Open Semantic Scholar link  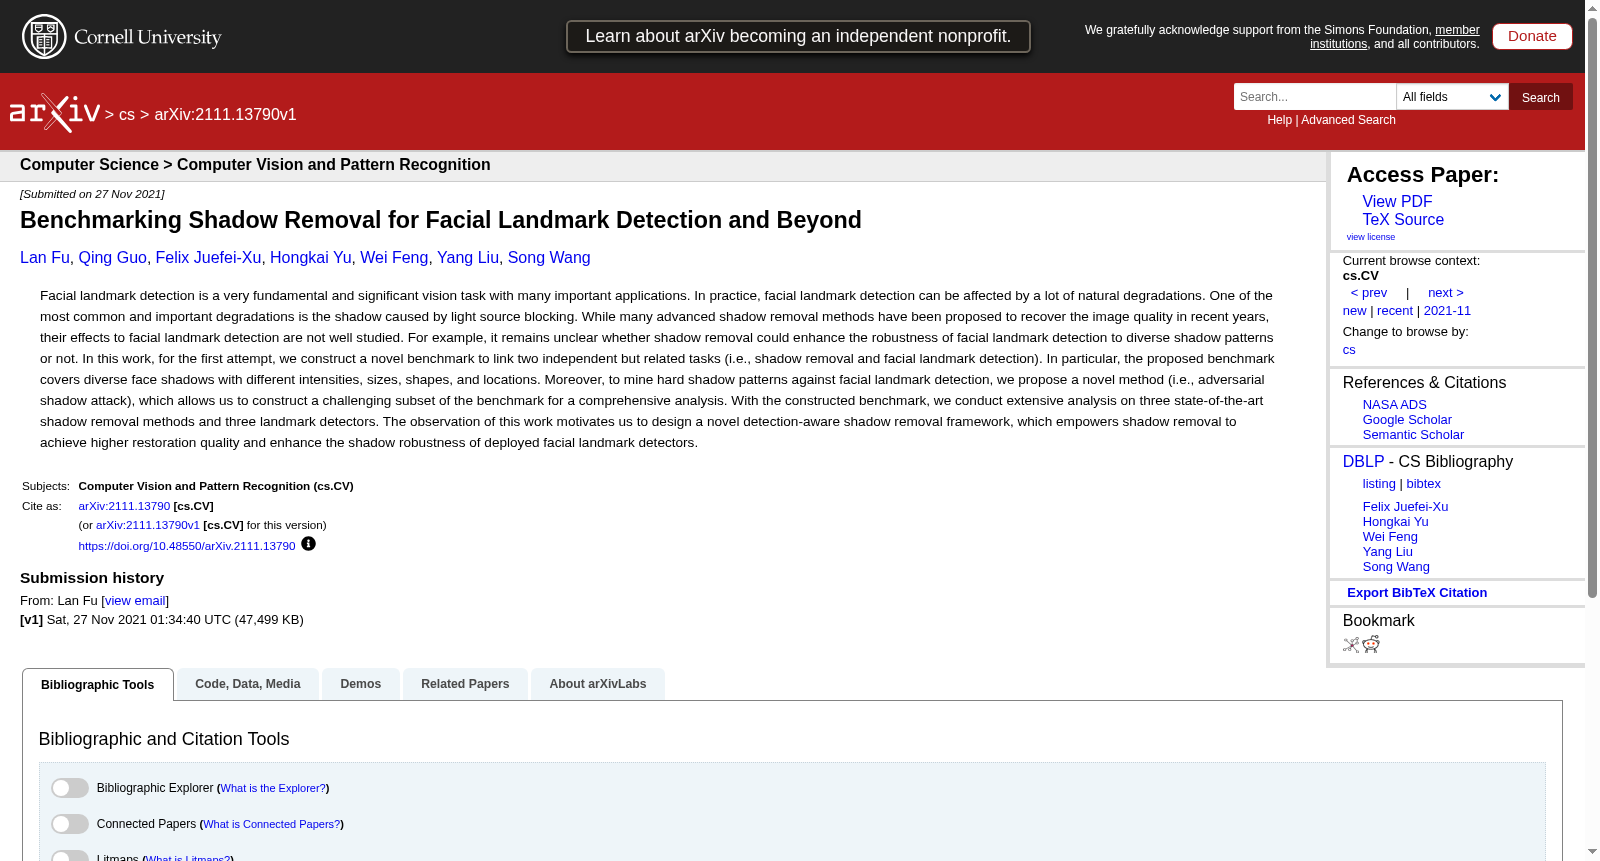[x=1413, y=435]
